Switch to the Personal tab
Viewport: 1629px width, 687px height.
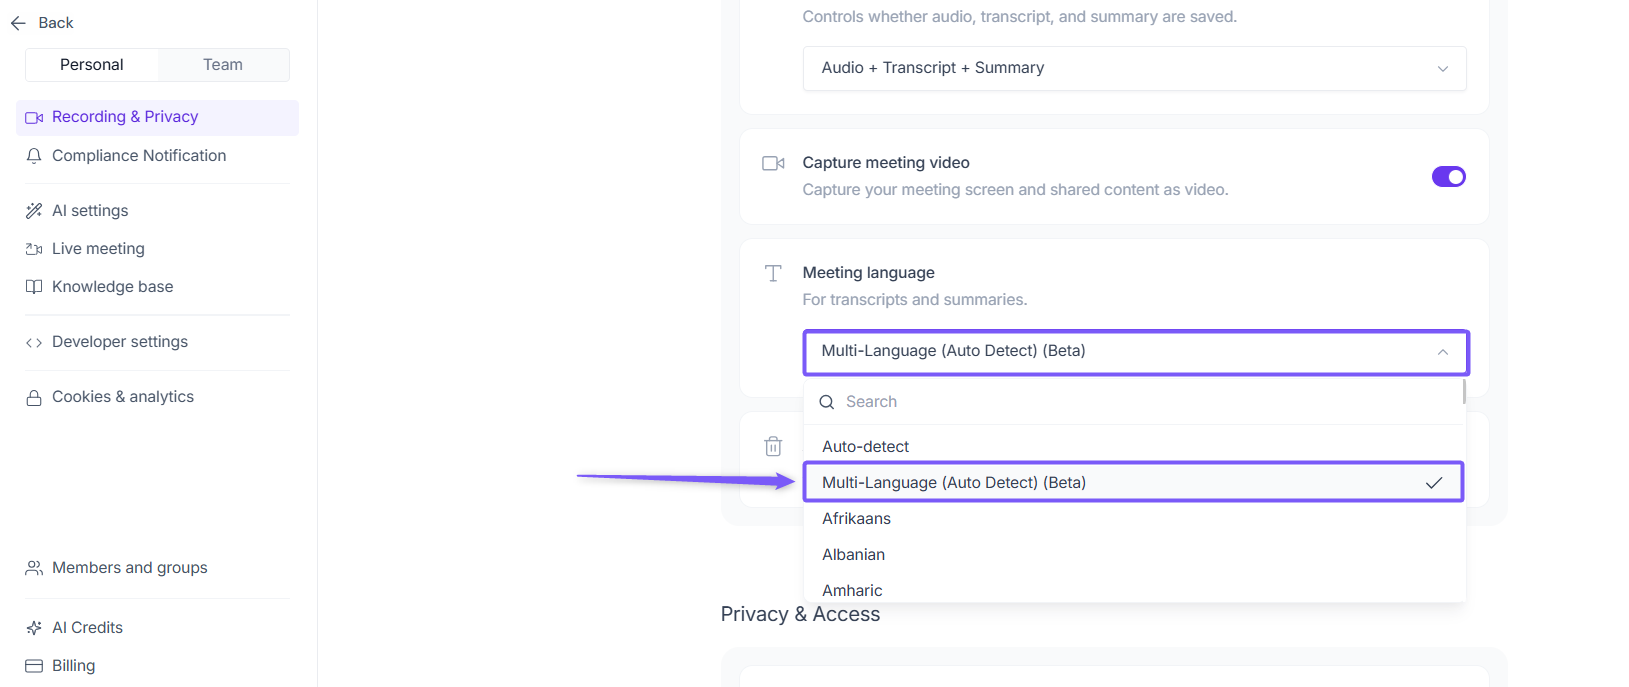[92, 65]
